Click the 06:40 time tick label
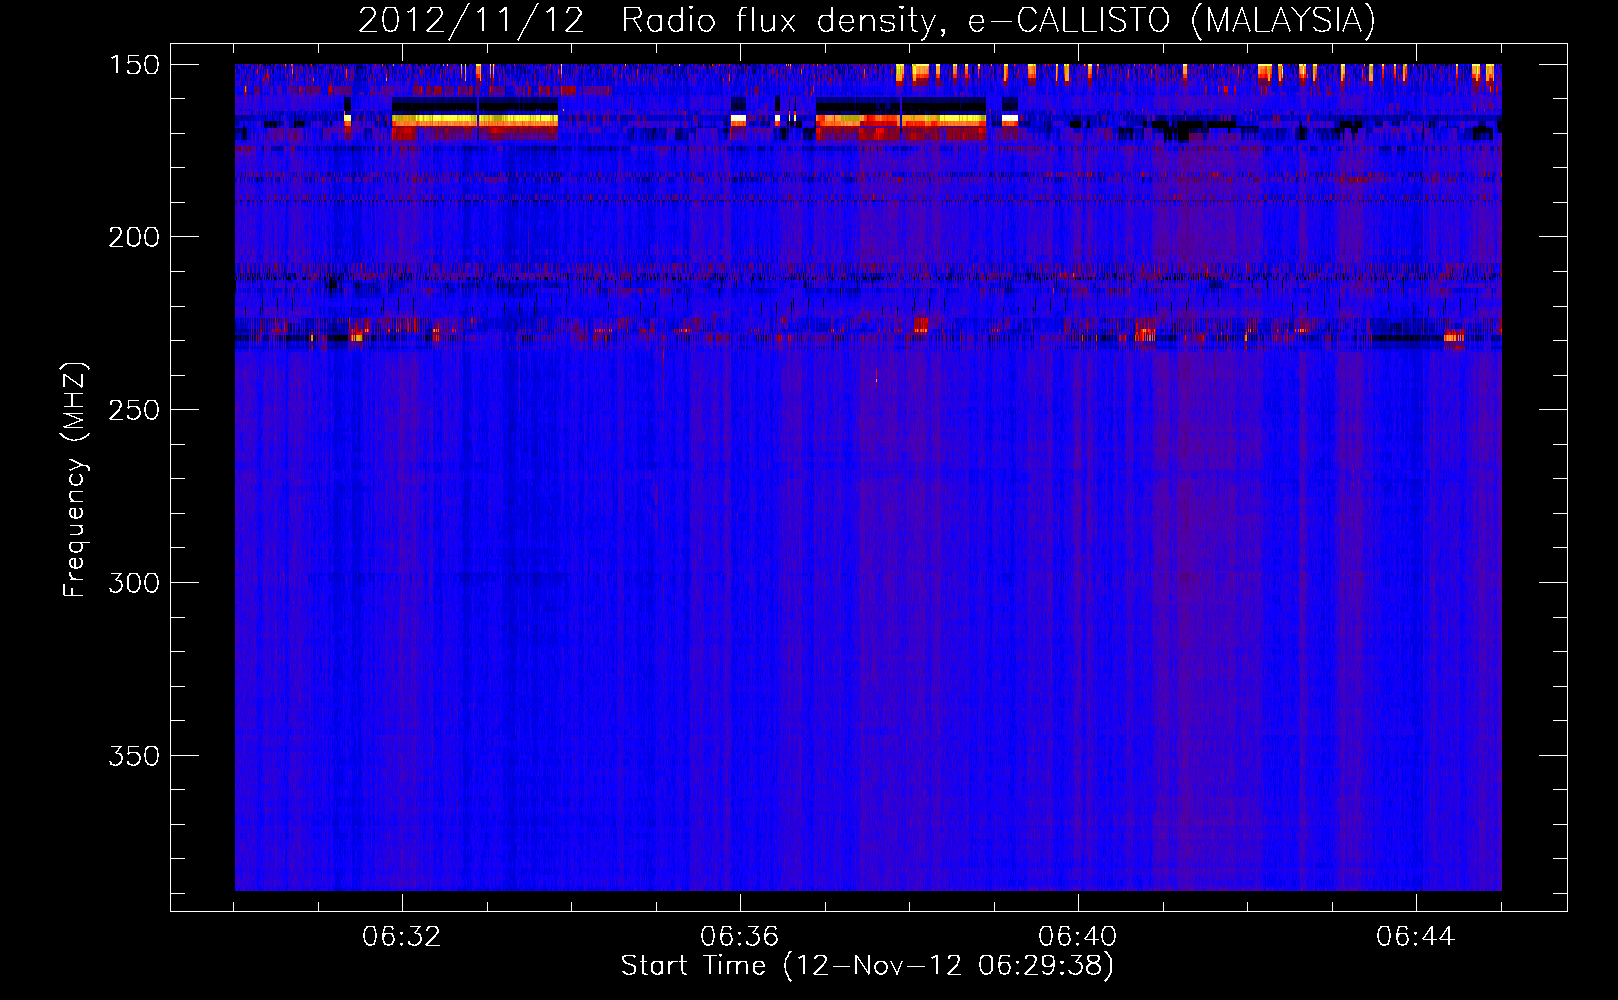This screenshot has height=1000, width=1618. (1078, 937)
